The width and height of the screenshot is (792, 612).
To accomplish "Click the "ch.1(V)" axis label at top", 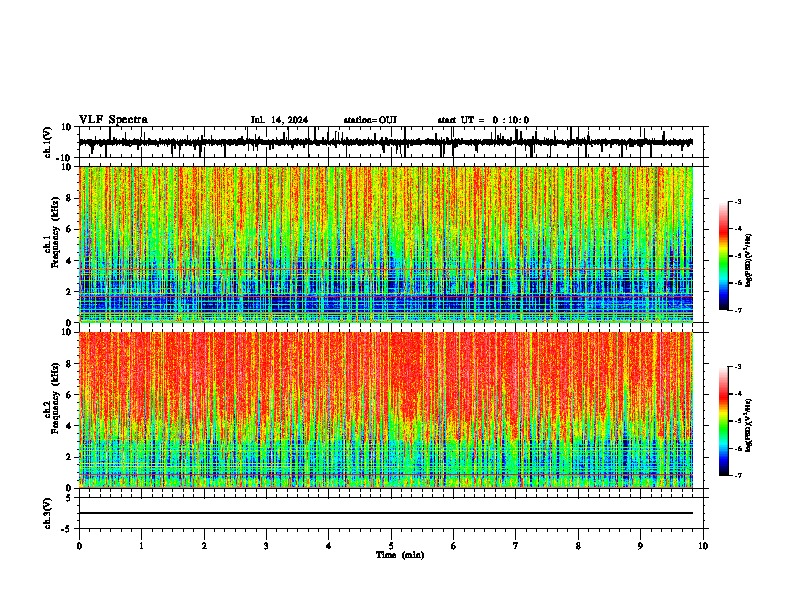I will (x=47, y=142).
